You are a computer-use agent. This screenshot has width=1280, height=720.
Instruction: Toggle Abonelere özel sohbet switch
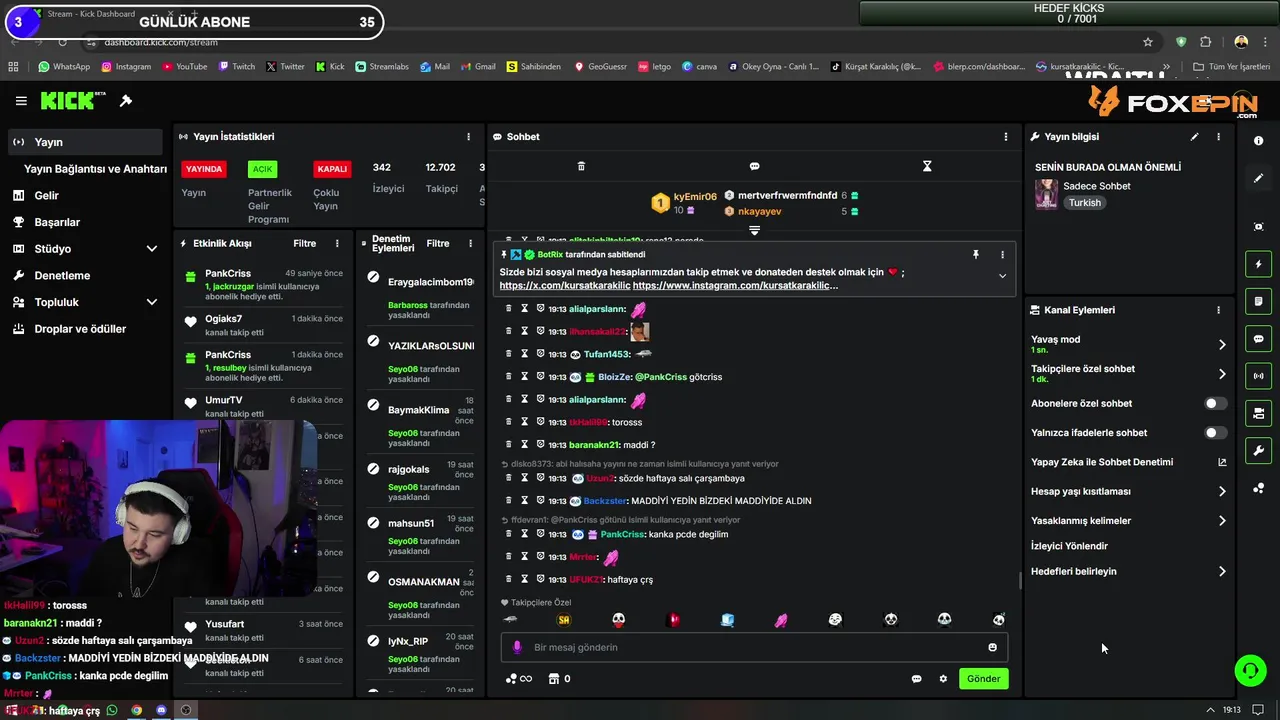click(x=1215, y=404)
